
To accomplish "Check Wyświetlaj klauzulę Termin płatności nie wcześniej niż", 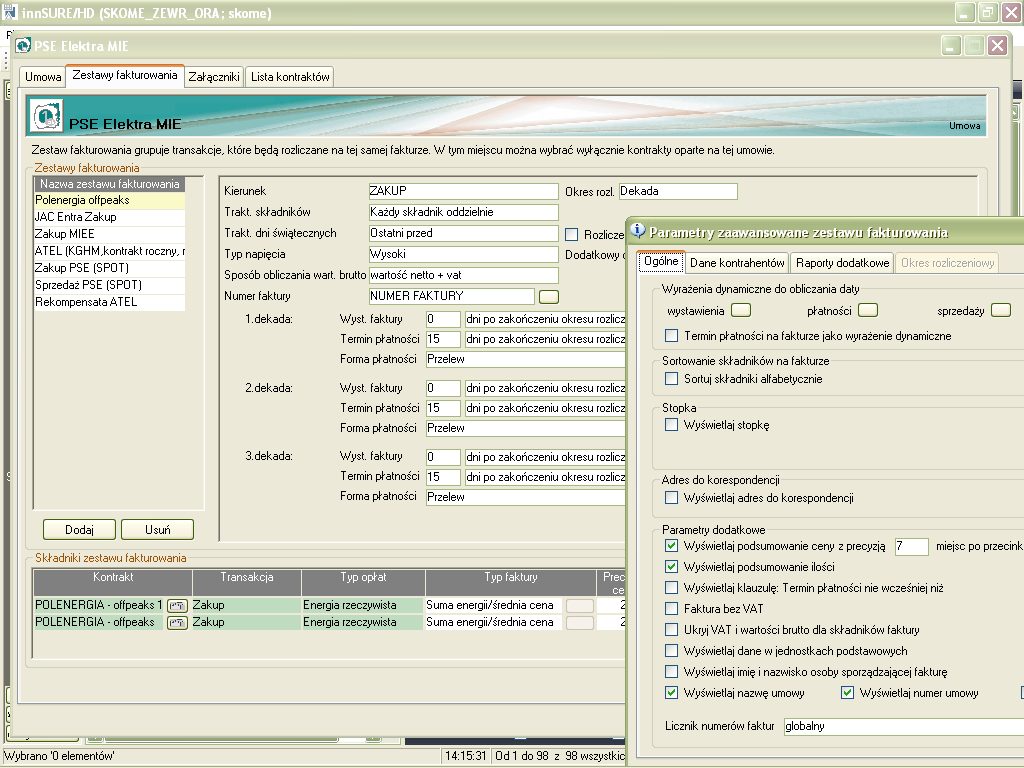I will (671, 587).
